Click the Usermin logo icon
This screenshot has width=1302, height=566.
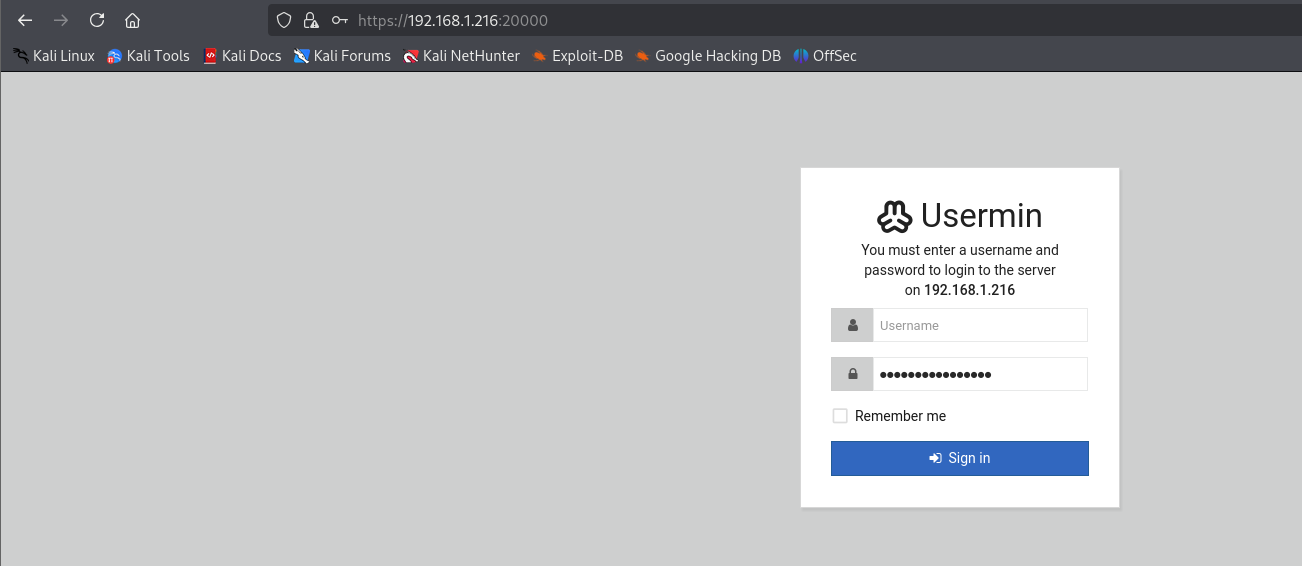click(x=894, y=216)
